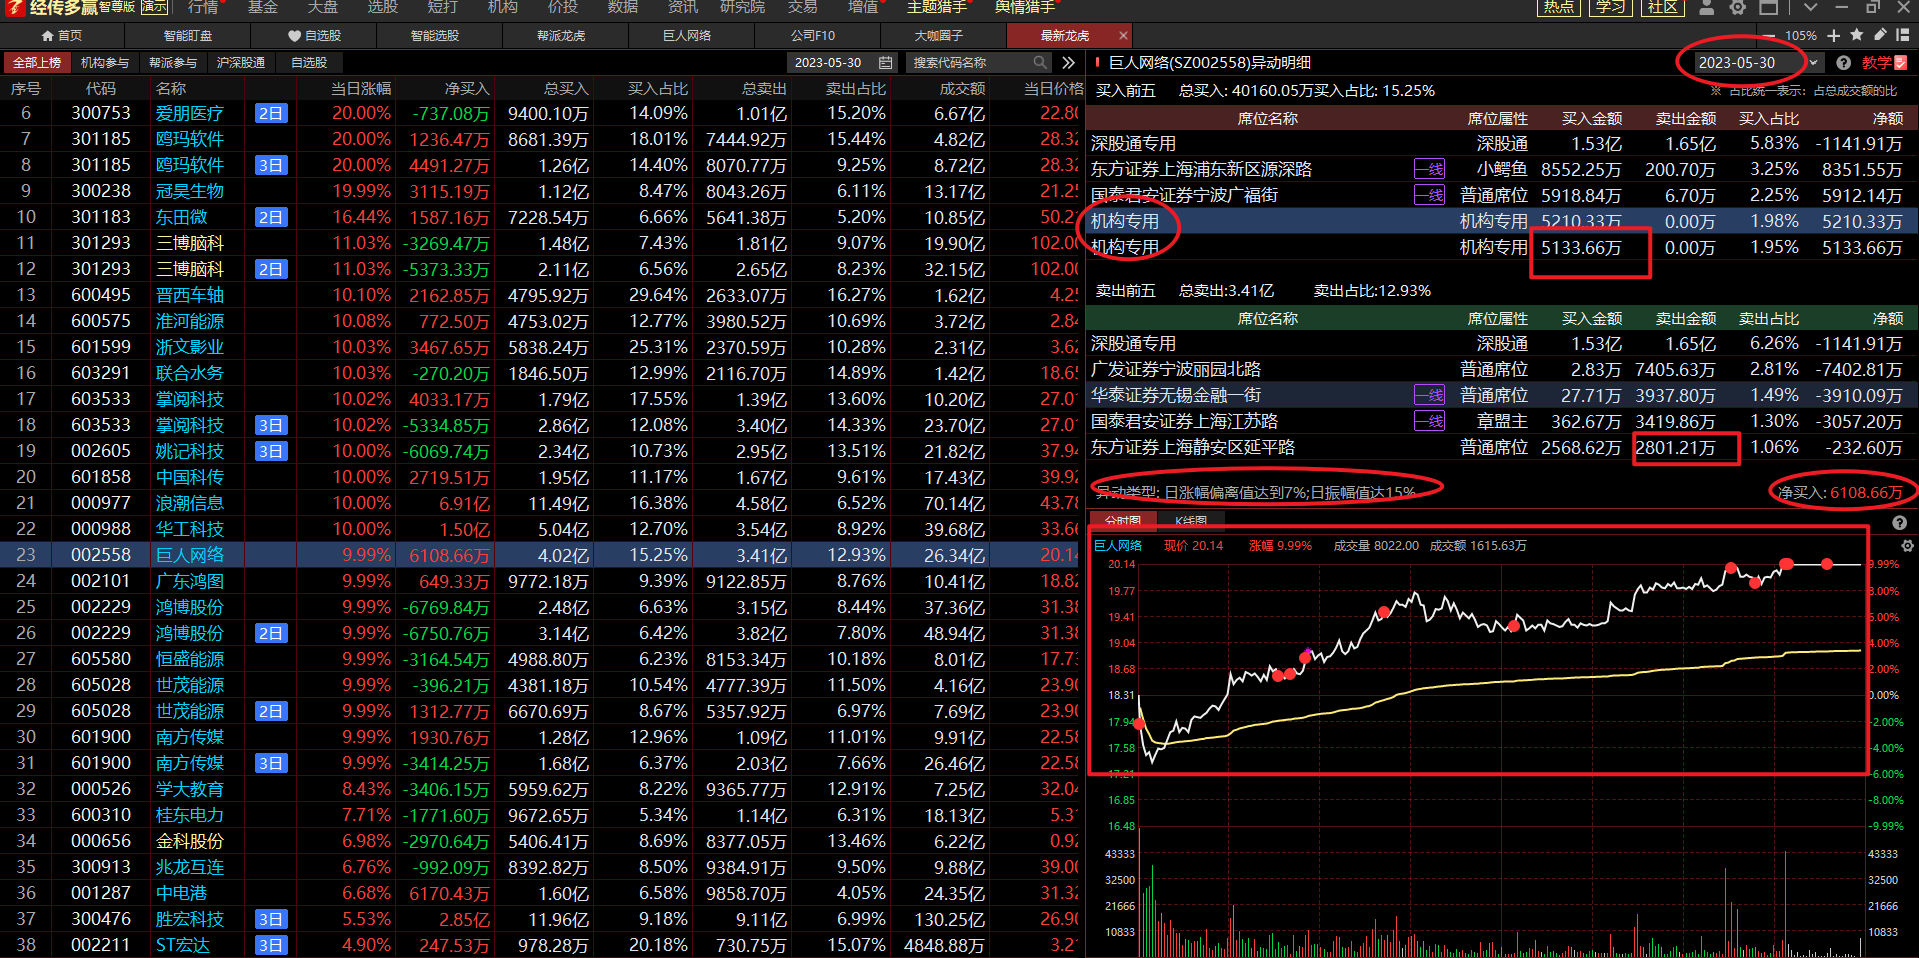
Task: Click the search magnifier icon
Action: pos(1040,62)
